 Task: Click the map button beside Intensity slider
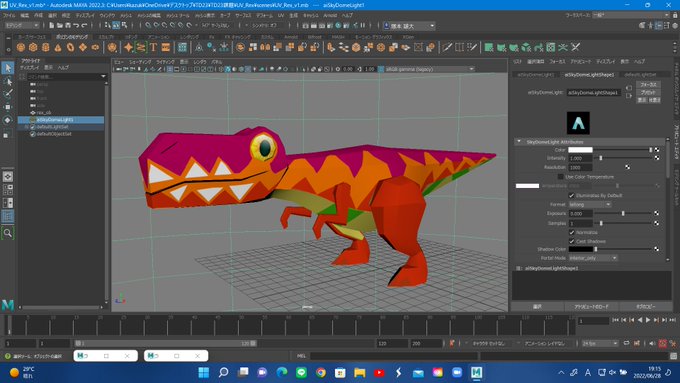coord(657,158)
